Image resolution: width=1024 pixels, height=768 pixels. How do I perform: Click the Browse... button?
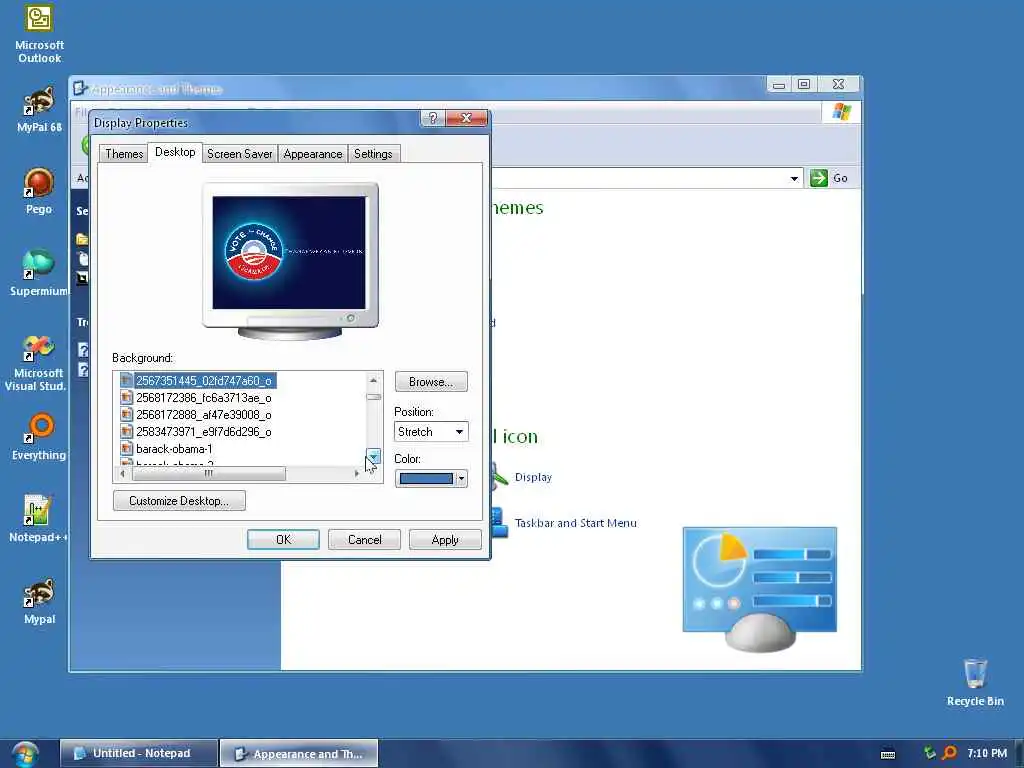click(x=431, y=381)
